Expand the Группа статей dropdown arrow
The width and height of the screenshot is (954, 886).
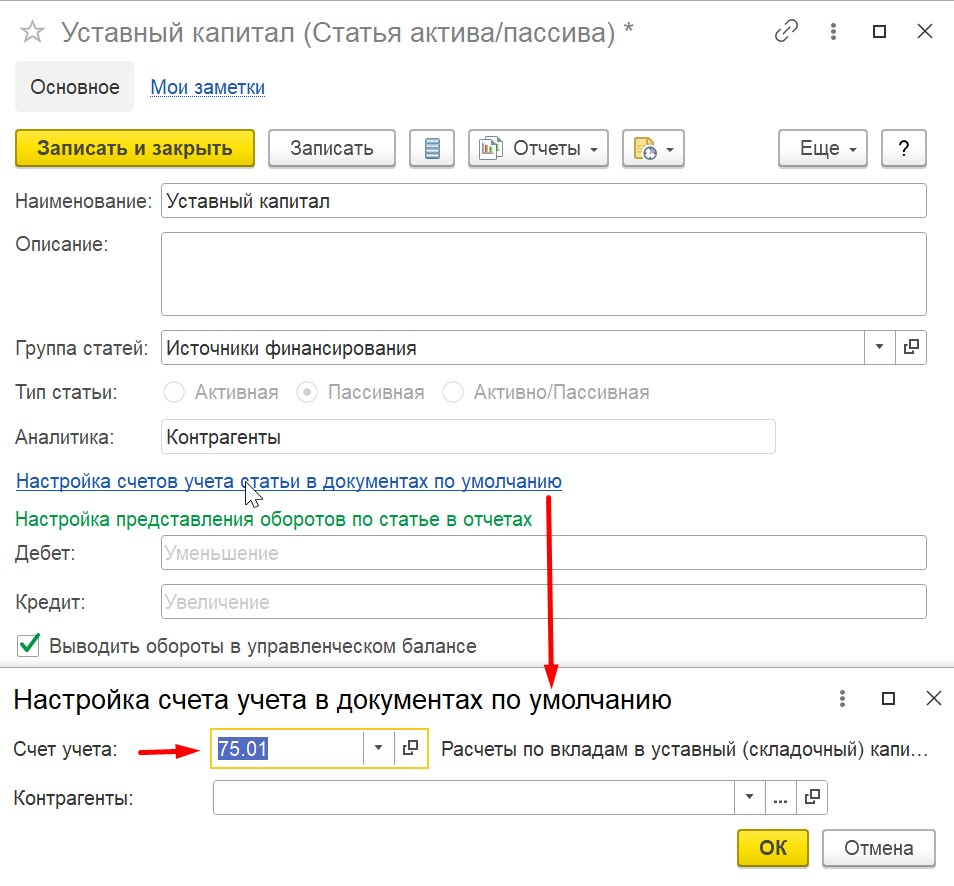coord(879,347)
